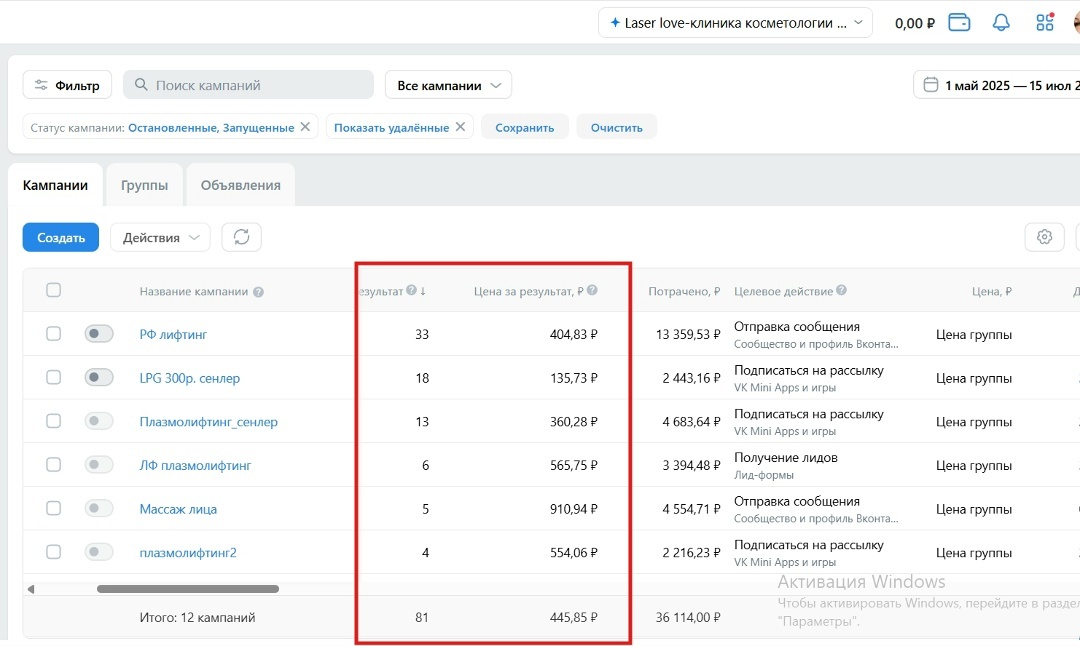Open table settings gear icon
The height and width of the screenshot is (646, 1080).
1044,238
